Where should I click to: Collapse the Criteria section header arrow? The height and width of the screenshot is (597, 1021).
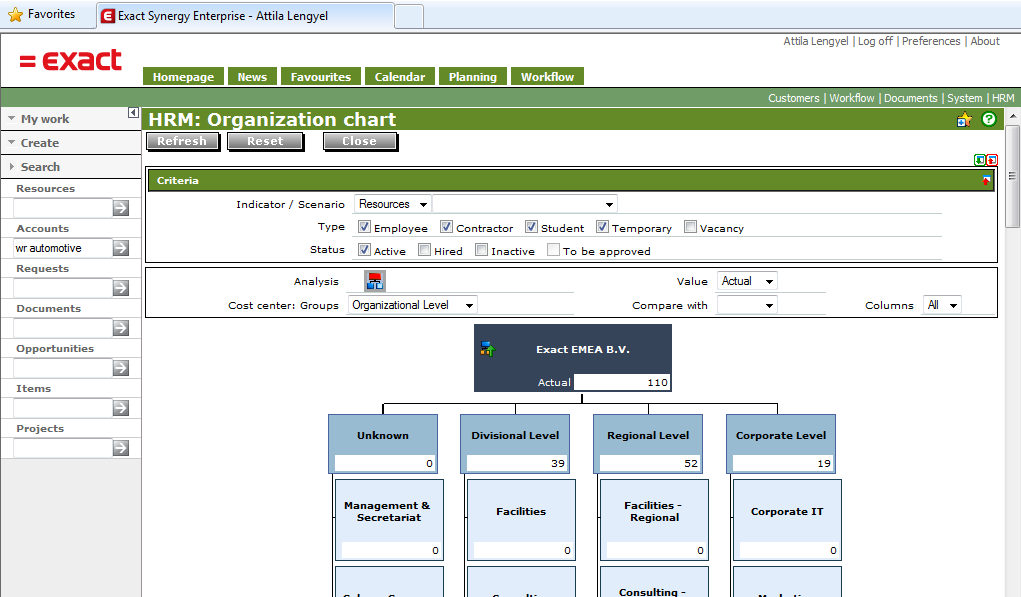986,181
